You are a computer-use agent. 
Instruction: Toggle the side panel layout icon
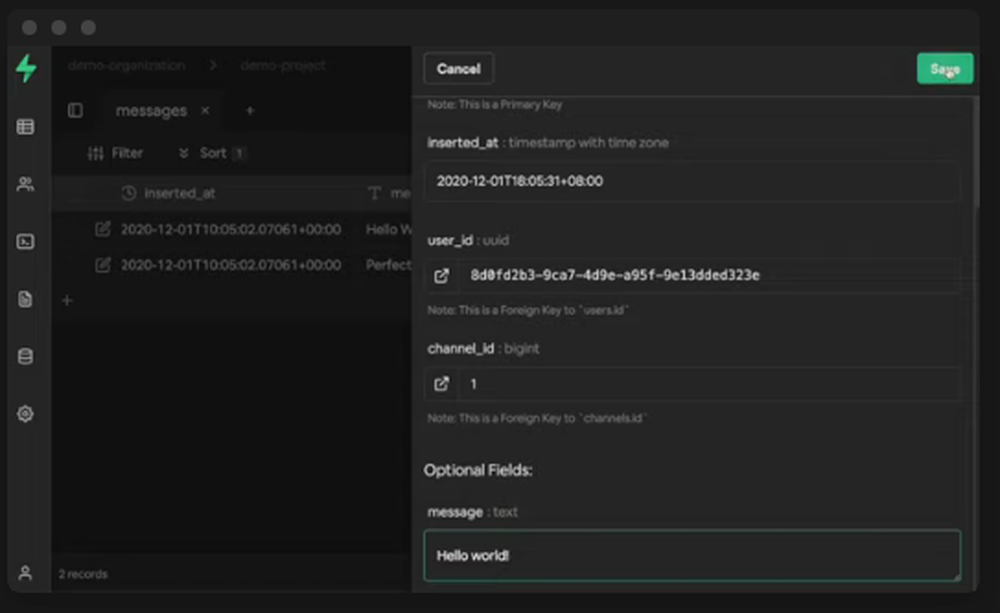coord(76,110)
